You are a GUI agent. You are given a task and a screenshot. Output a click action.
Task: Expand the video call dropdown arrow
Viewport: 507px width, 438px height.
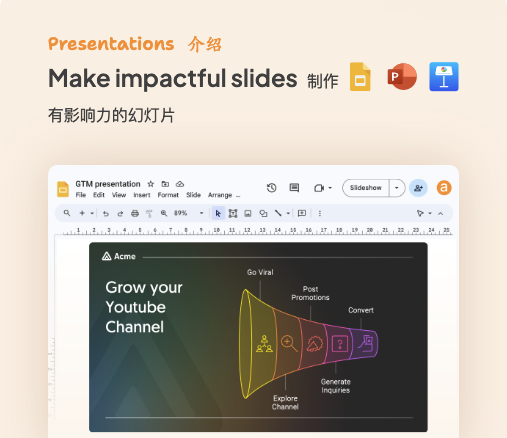(x=330, y=188)
